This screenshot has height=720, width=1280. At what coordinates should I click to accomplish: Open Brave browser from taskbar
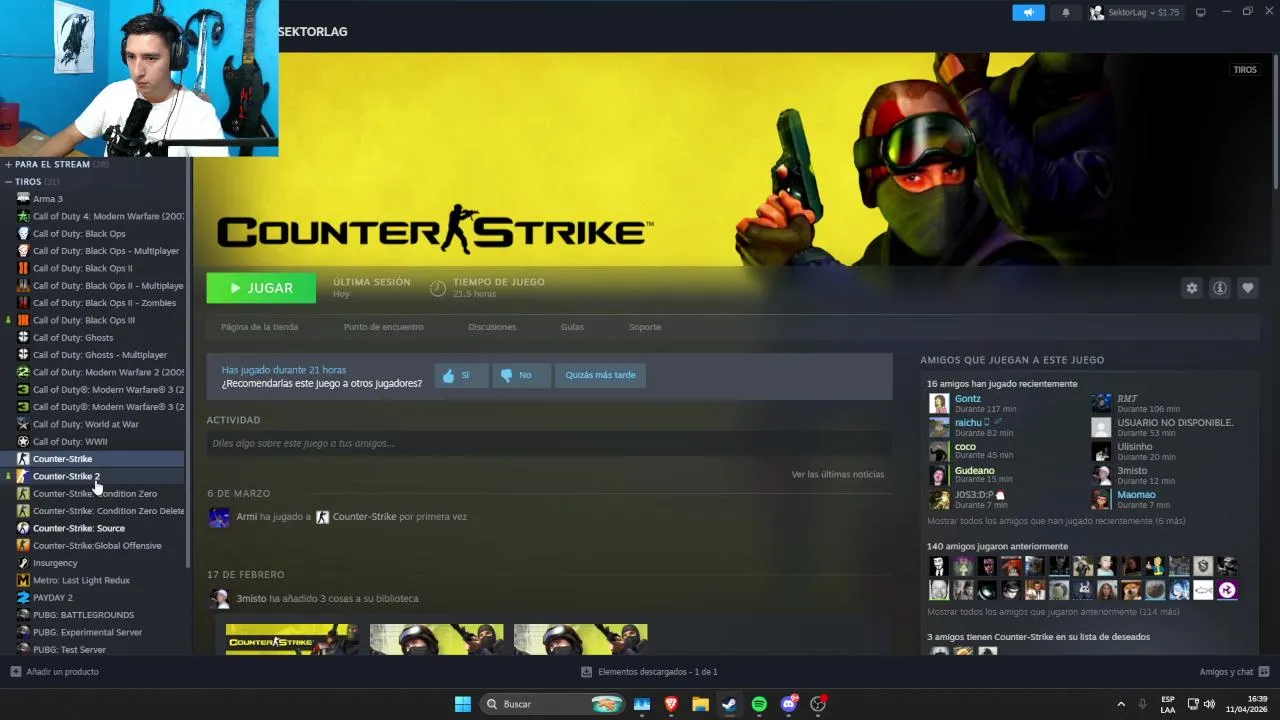[671, 704]
